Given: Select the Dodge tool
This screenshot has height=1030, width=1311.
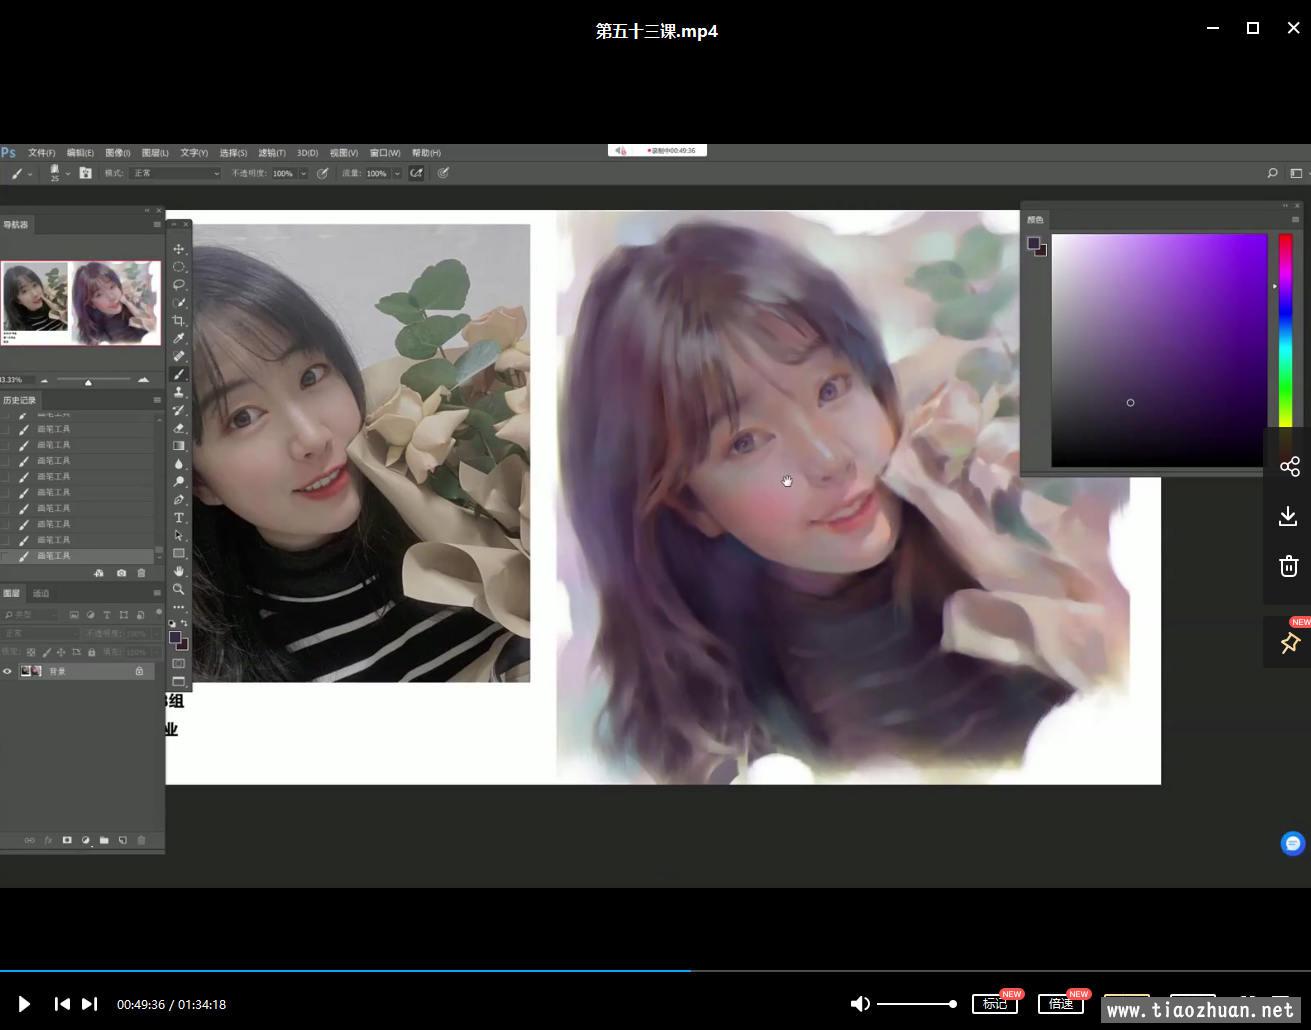Looking at the screenshot, I should pyautogui.click(x=179, y=482).
